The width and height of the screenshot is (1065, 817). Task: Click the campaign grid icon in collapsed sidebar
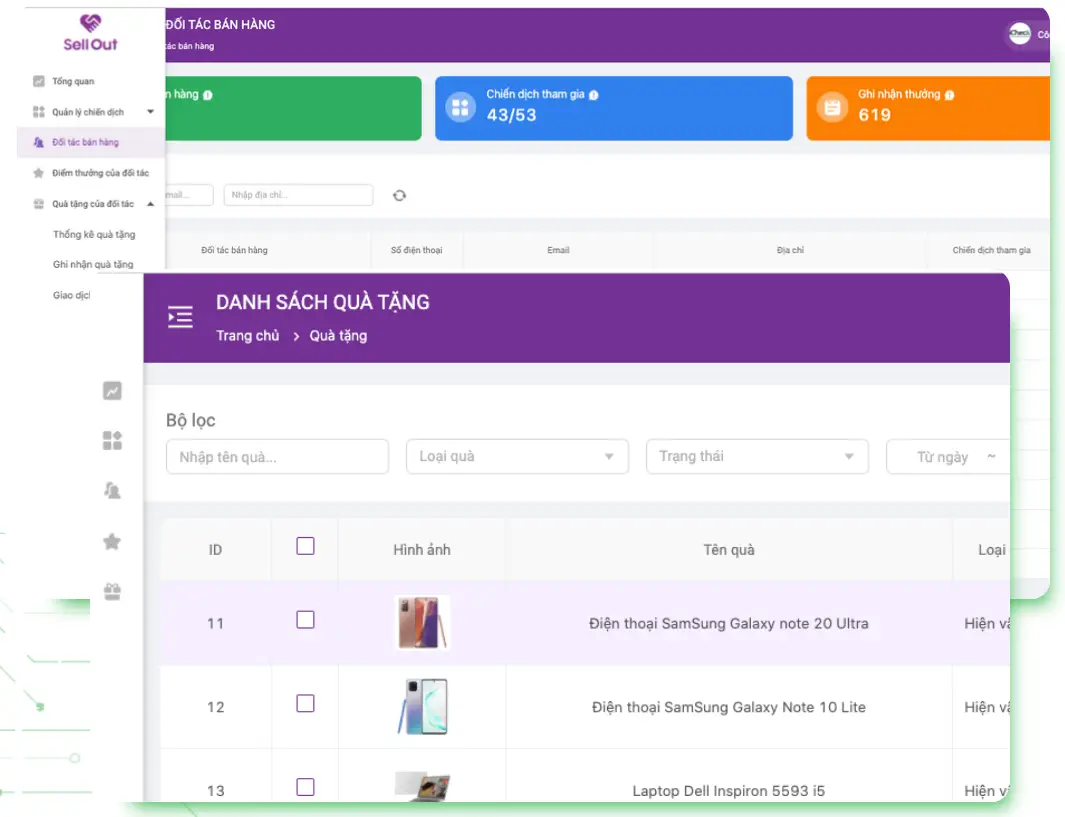pyautogui.click(x=112, y=440)
